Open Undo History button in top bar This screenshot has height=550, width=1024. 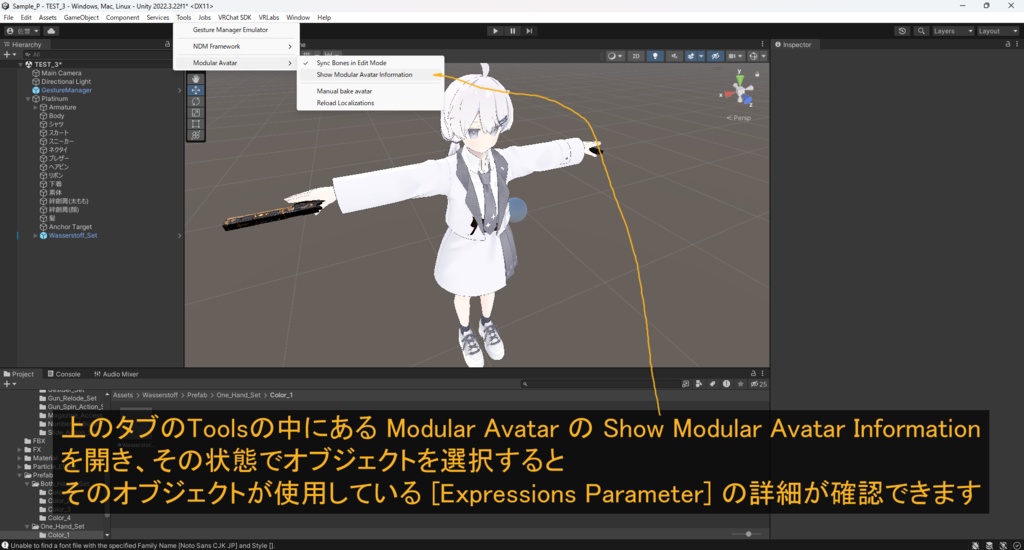[x=902, y=31]
